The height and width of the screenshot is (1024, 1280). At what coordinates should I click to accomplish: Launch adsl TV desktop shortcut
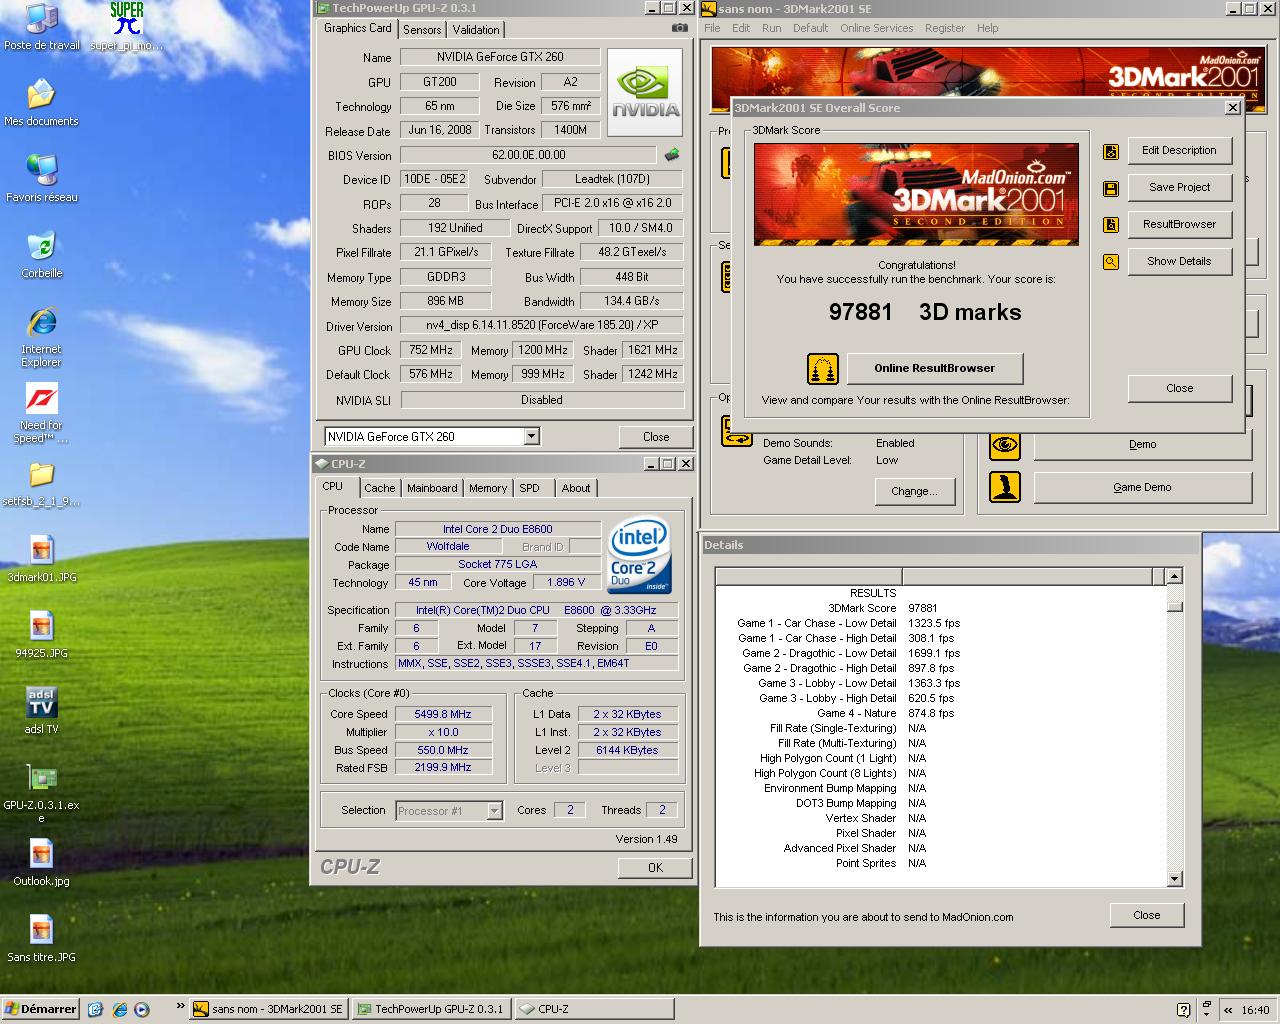coord(41,711)
